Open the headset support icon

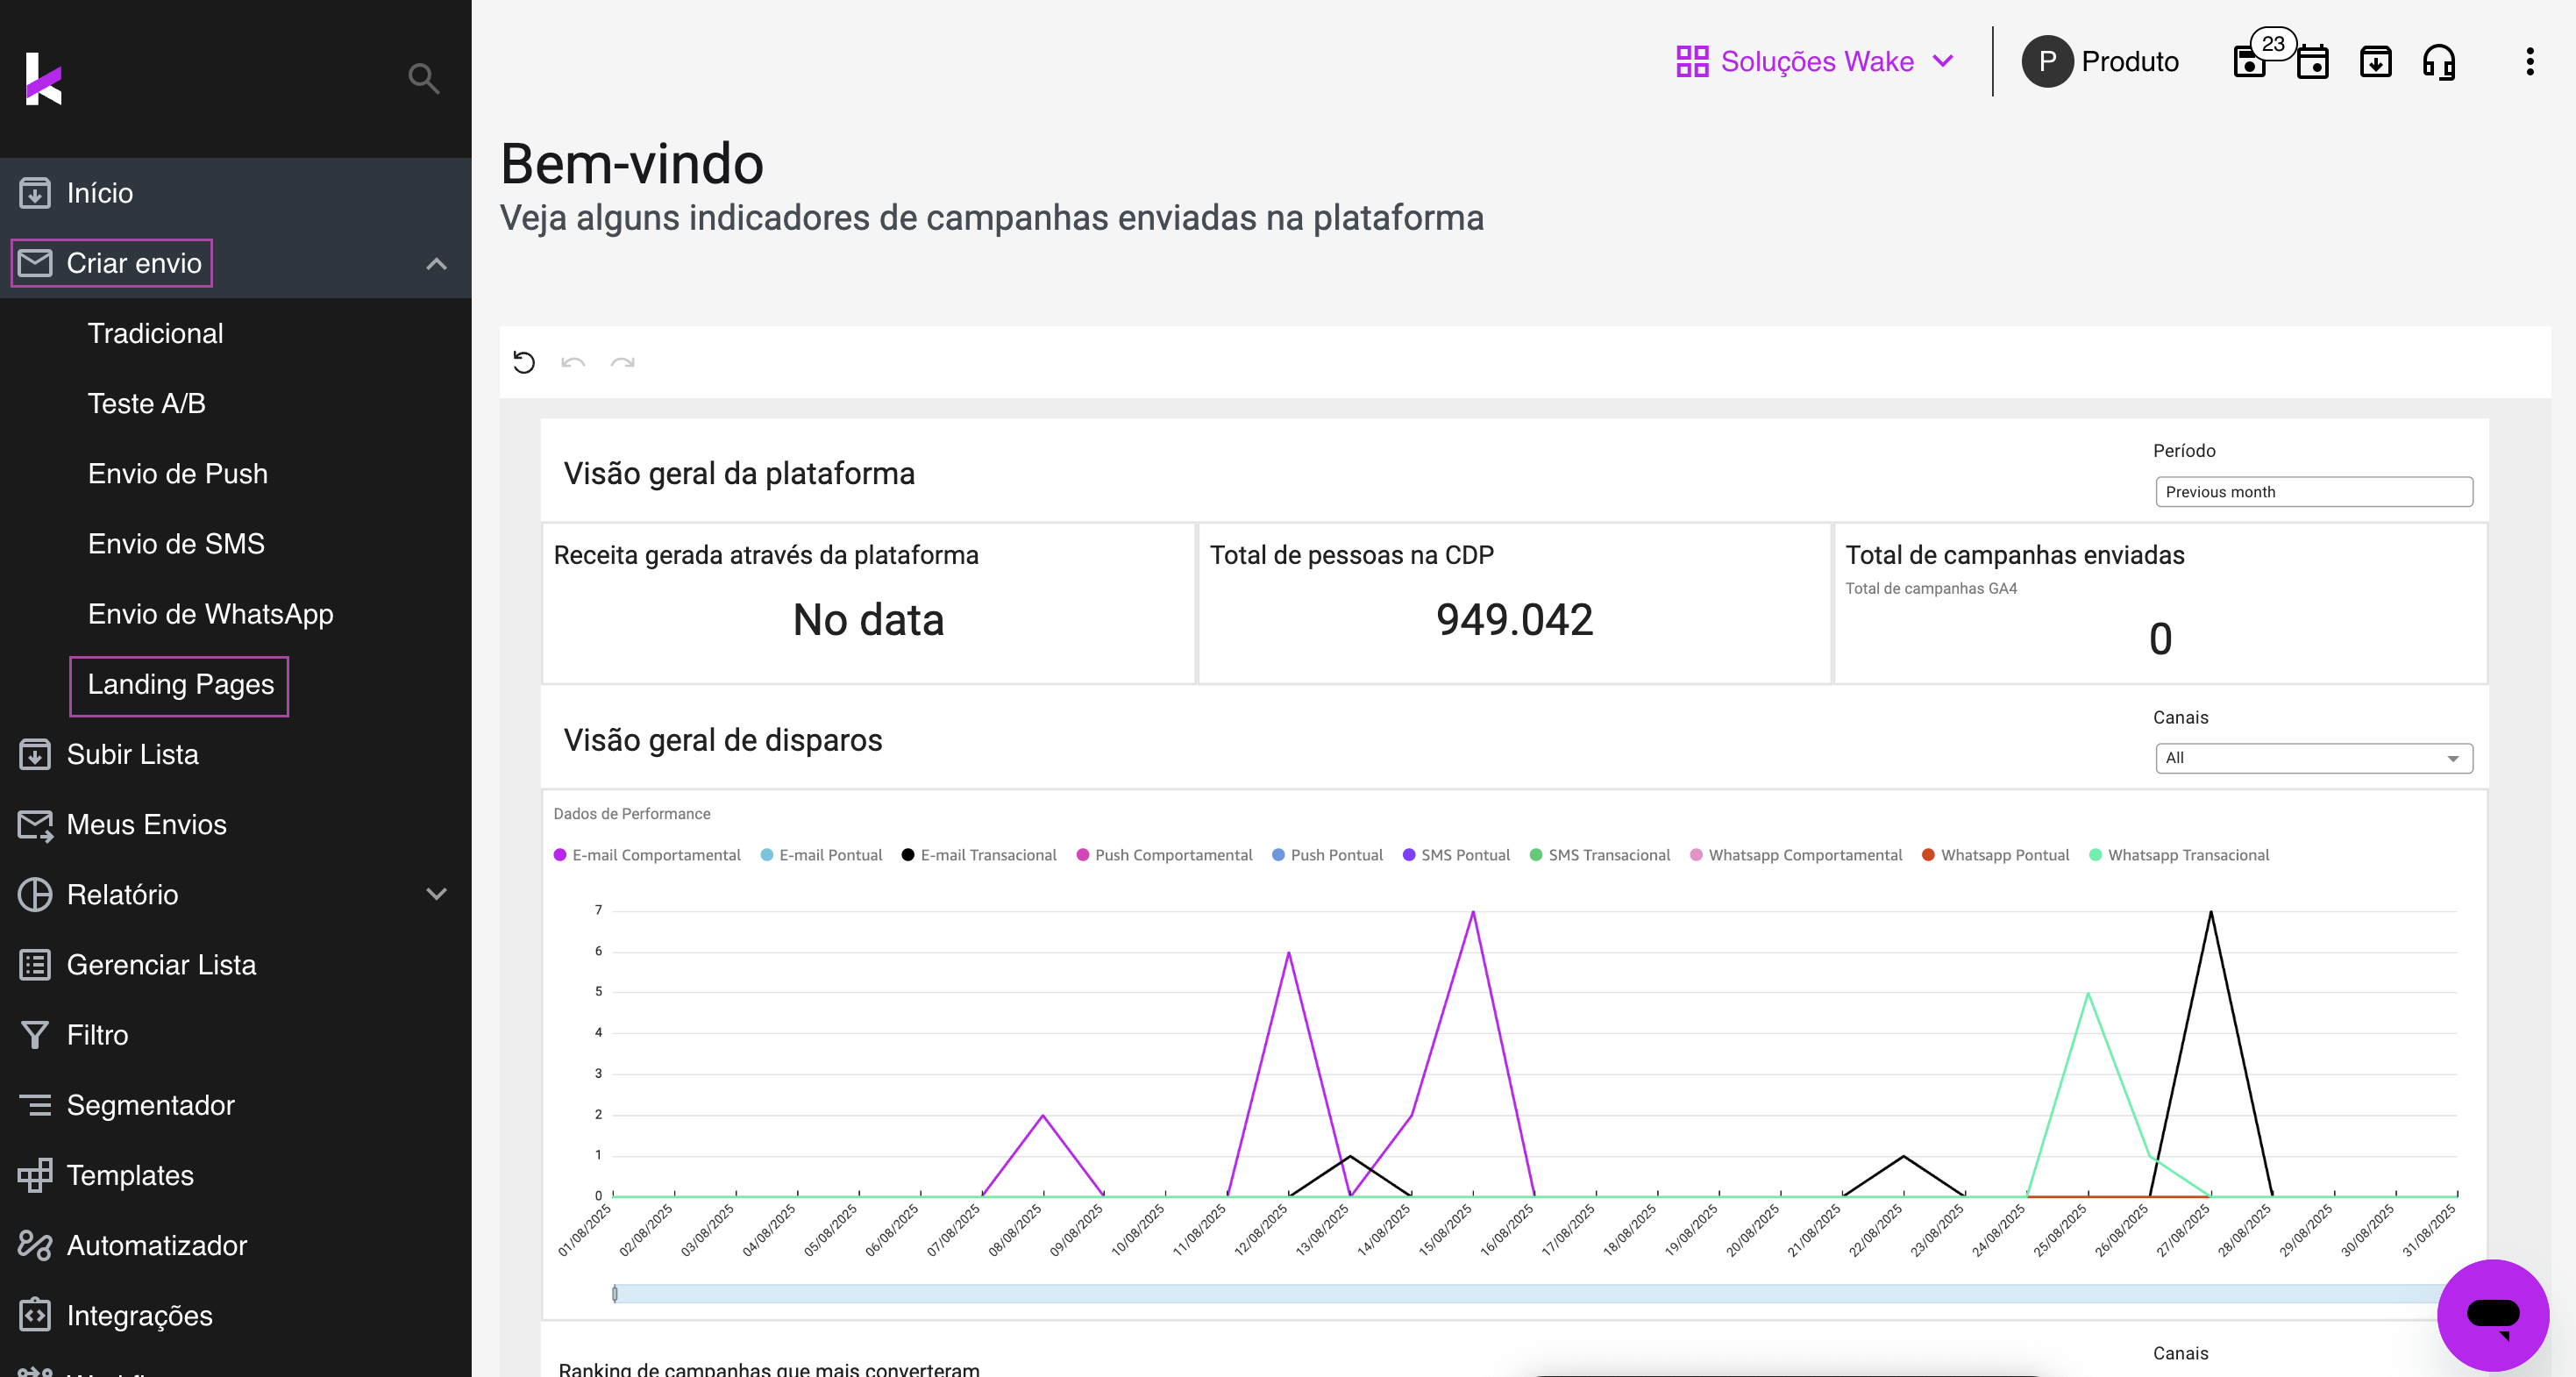tap(2439, 62)
